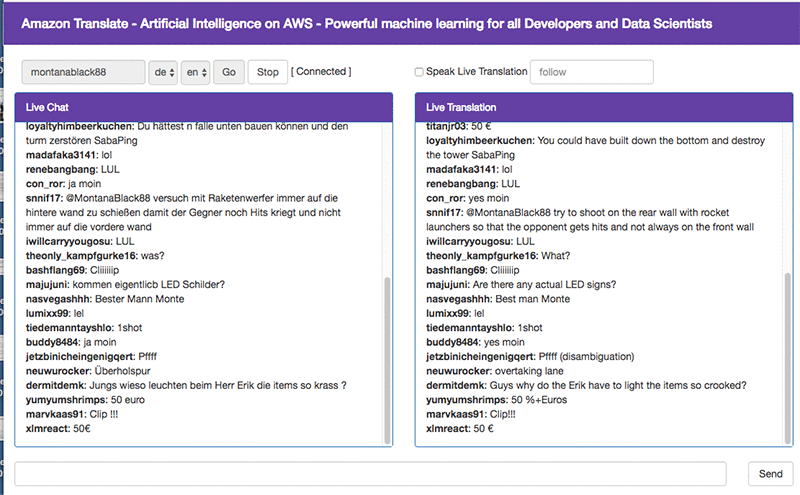Click the Send button

(770, 474)
